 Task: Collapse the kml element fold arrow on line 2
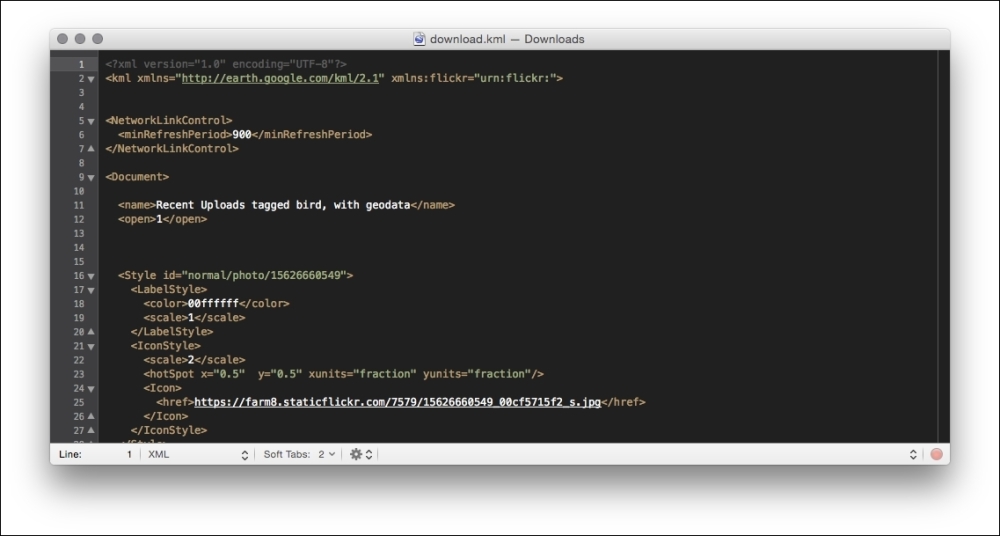pyautogui.click(x=91, y=79)
